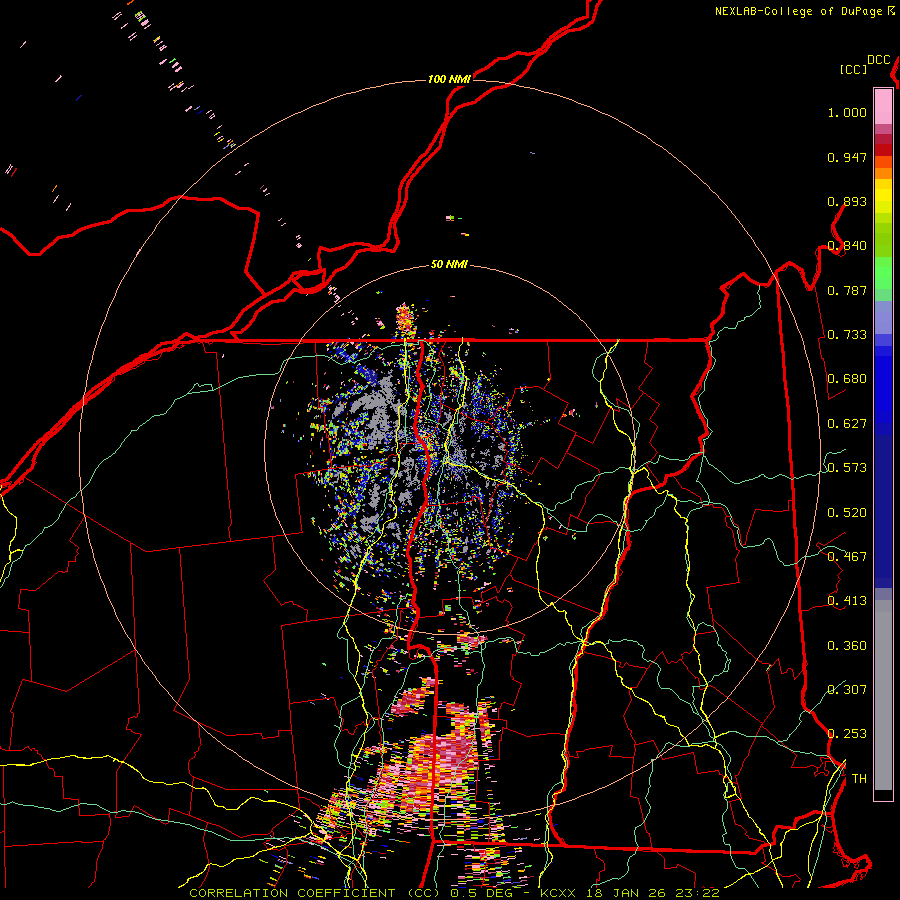Click the Correlation Coefficient product title caption
The width and height of the screenshot is (900, 900).
[x=314, y=893]
